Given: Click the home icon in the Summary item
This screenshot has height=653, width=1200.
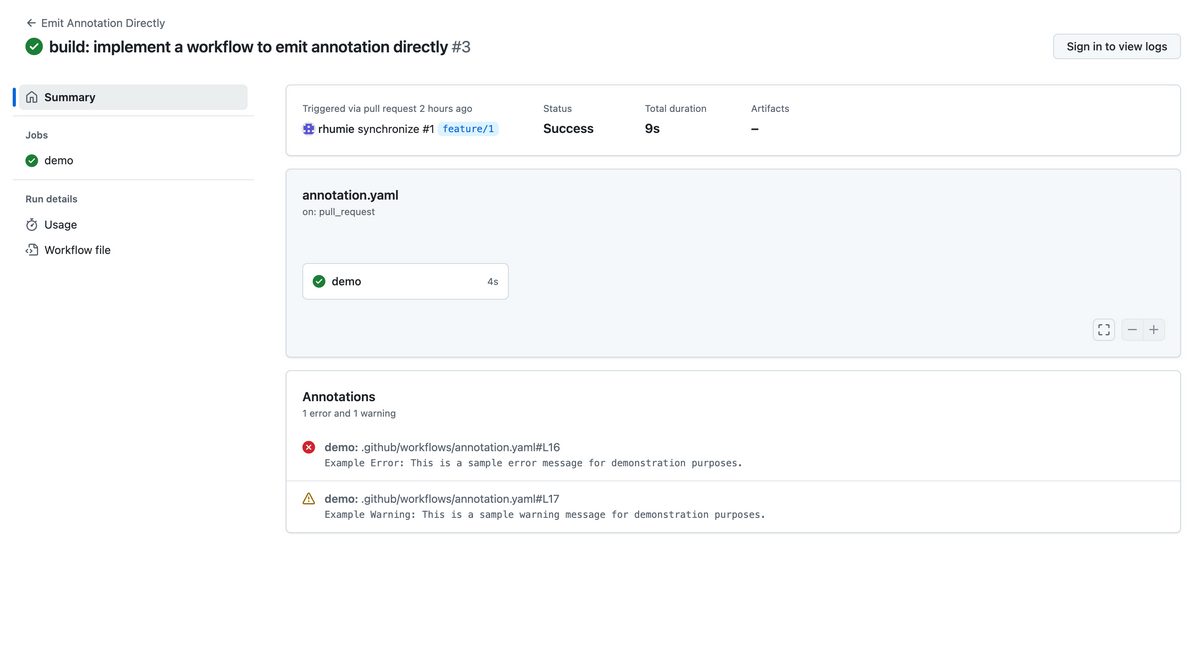Looking at the screenshot, I should 32,97.
